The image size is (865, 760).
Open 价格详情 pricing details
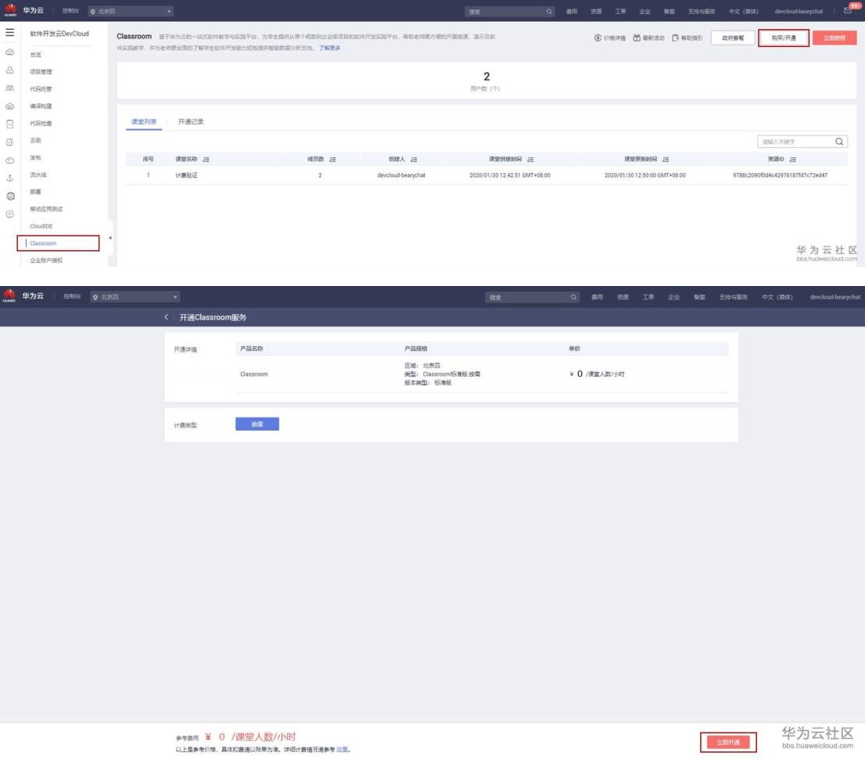(610, 38)
